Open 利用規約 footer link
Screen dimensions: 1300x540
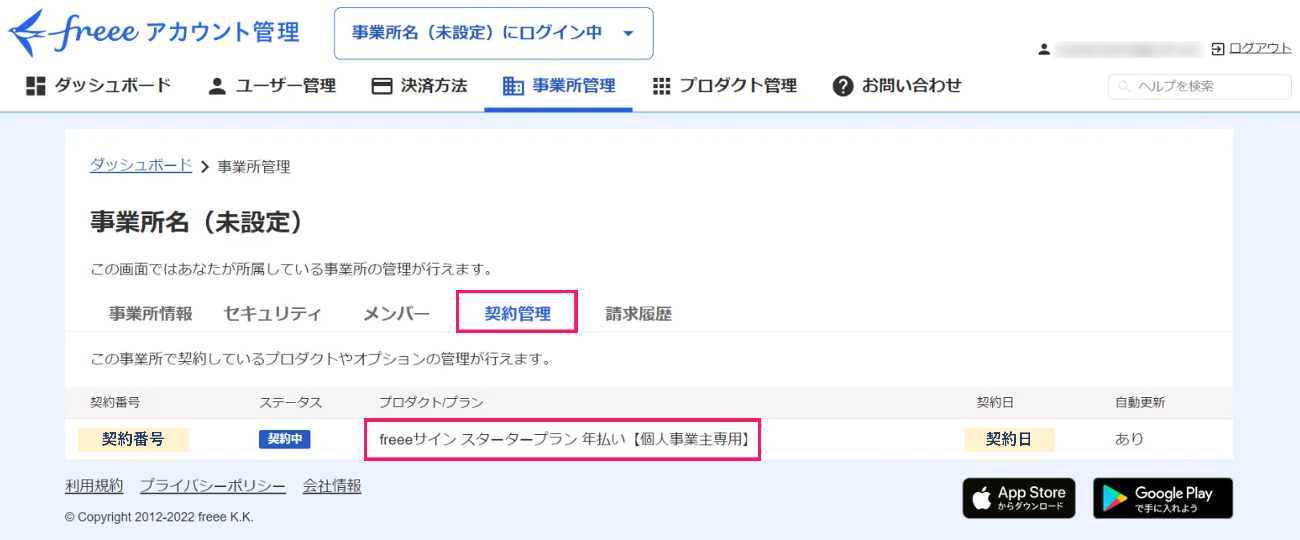(x=94, y=486)
